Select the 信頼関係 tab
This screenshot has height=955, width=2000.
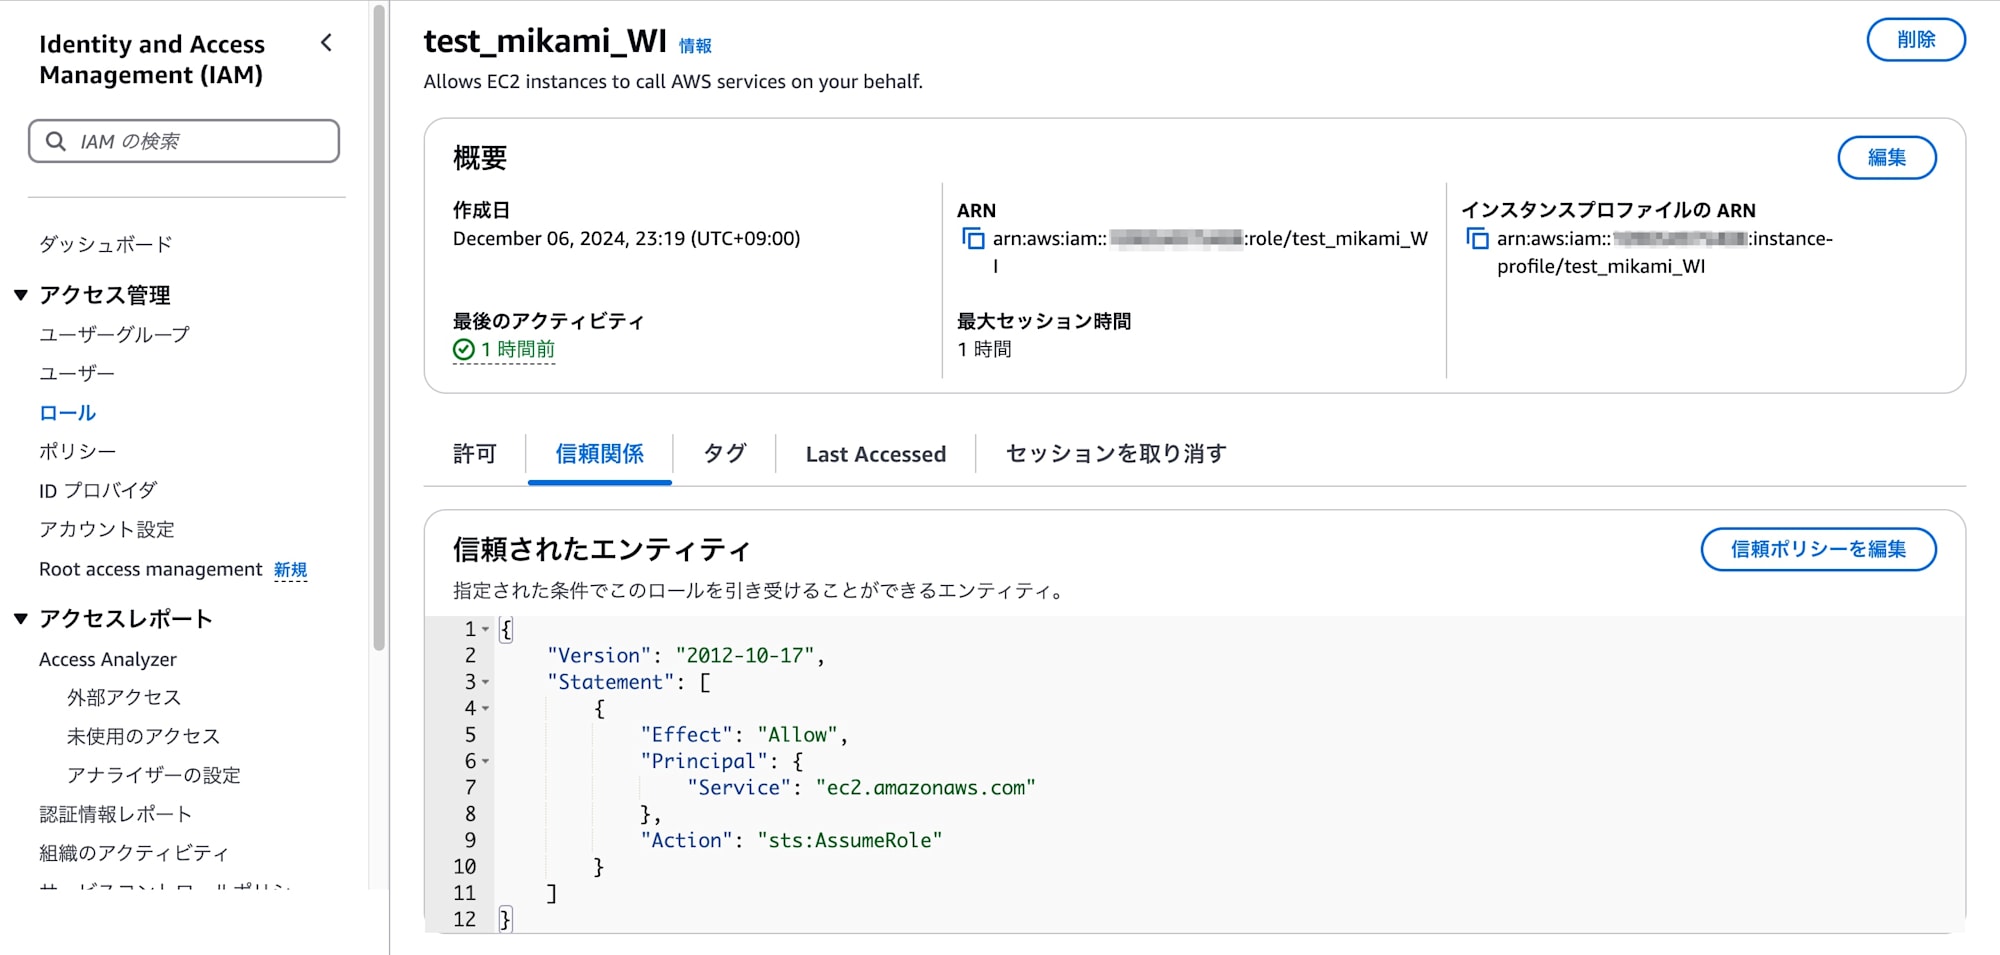click(x=599, y=454)
